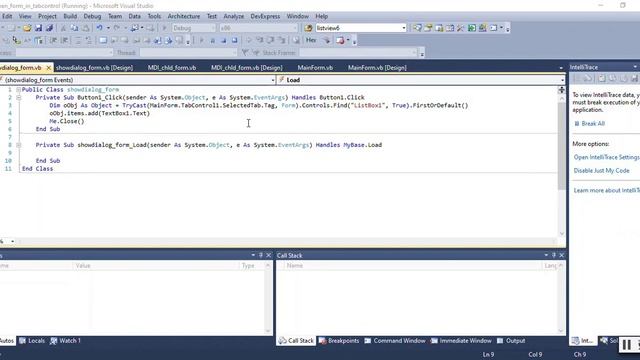Switch to the MainForm.vb [Design] tab
The height and width of the screenshot is (360, 640).
click(x=377, y=68)
